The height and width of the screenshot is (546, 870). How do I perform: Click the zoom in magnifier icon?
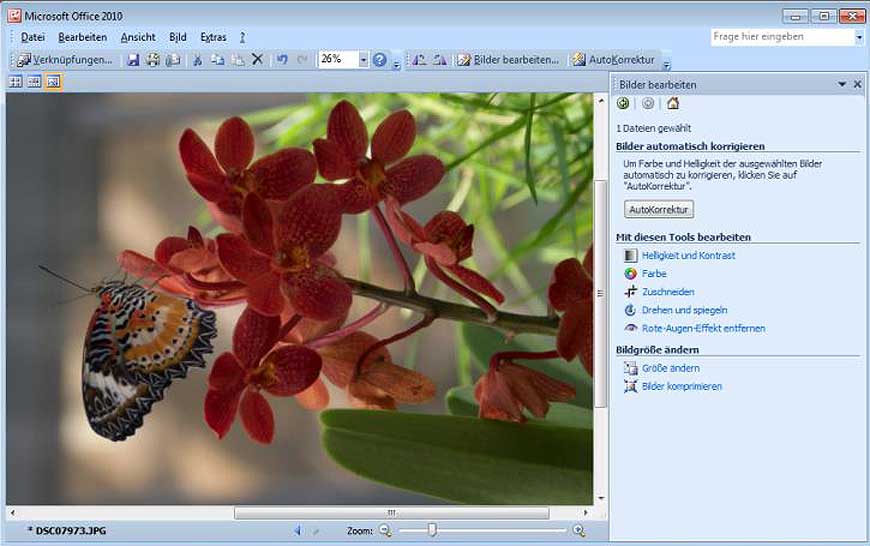tap(579, 531)
